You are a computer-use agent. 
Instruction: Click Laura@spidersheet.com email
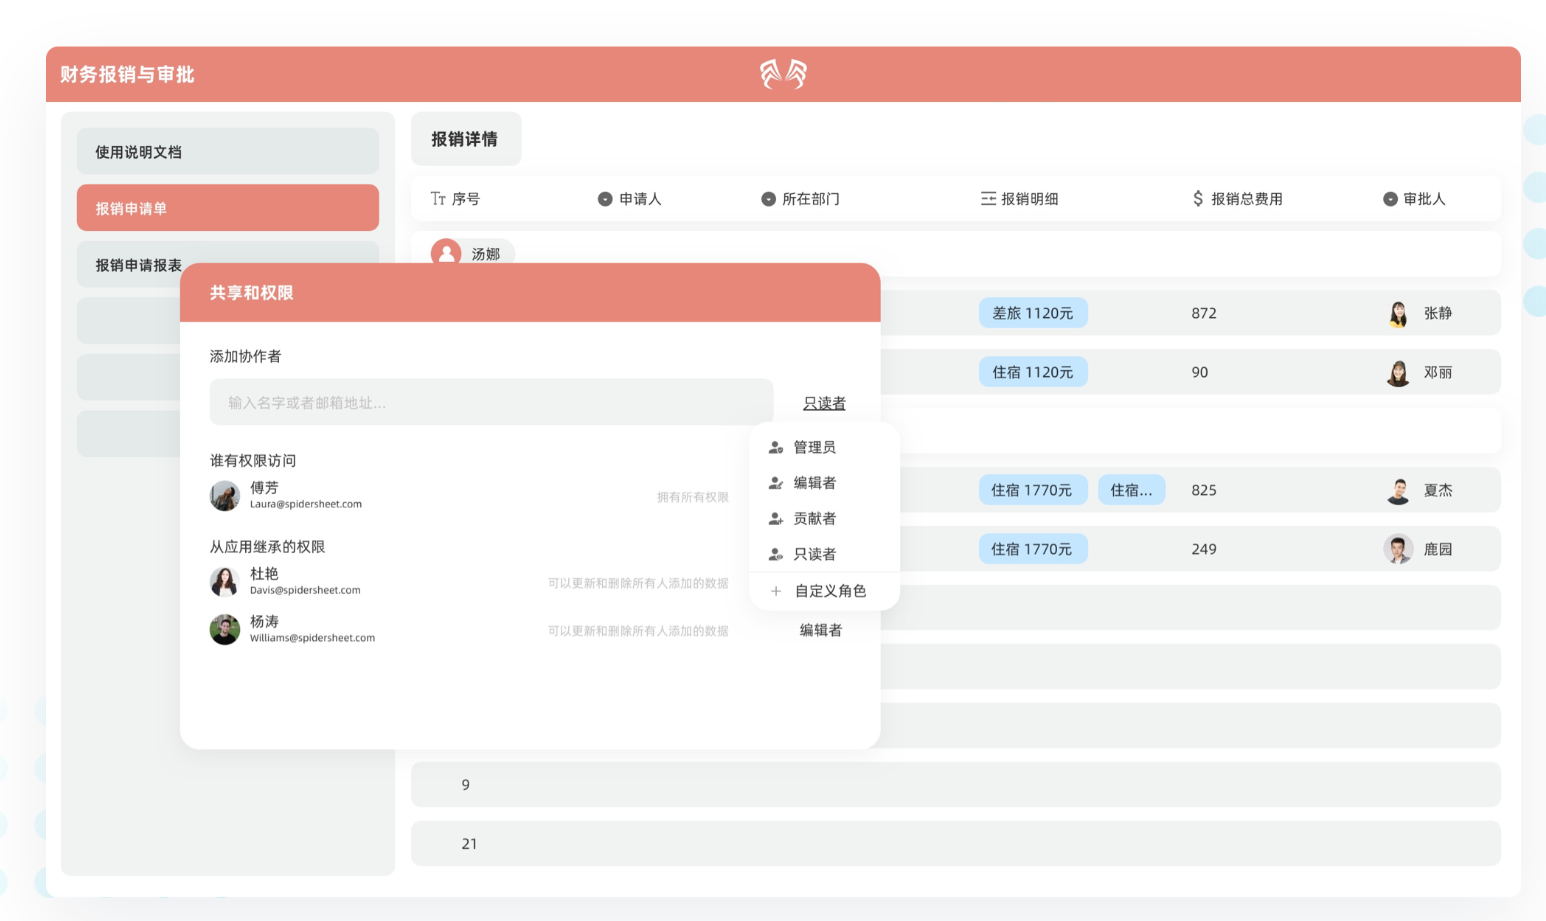pyautogui.click(x=306, y=504)
